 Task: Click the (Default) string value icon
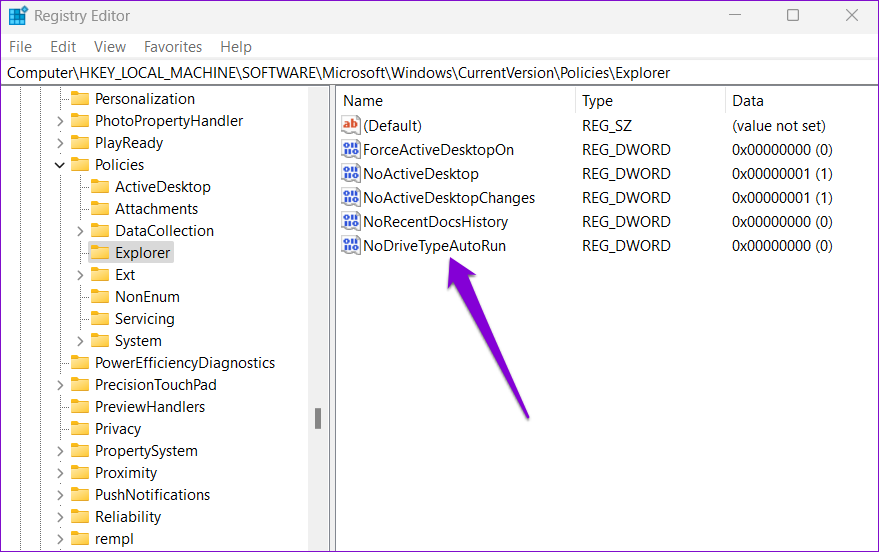[351, 126]
